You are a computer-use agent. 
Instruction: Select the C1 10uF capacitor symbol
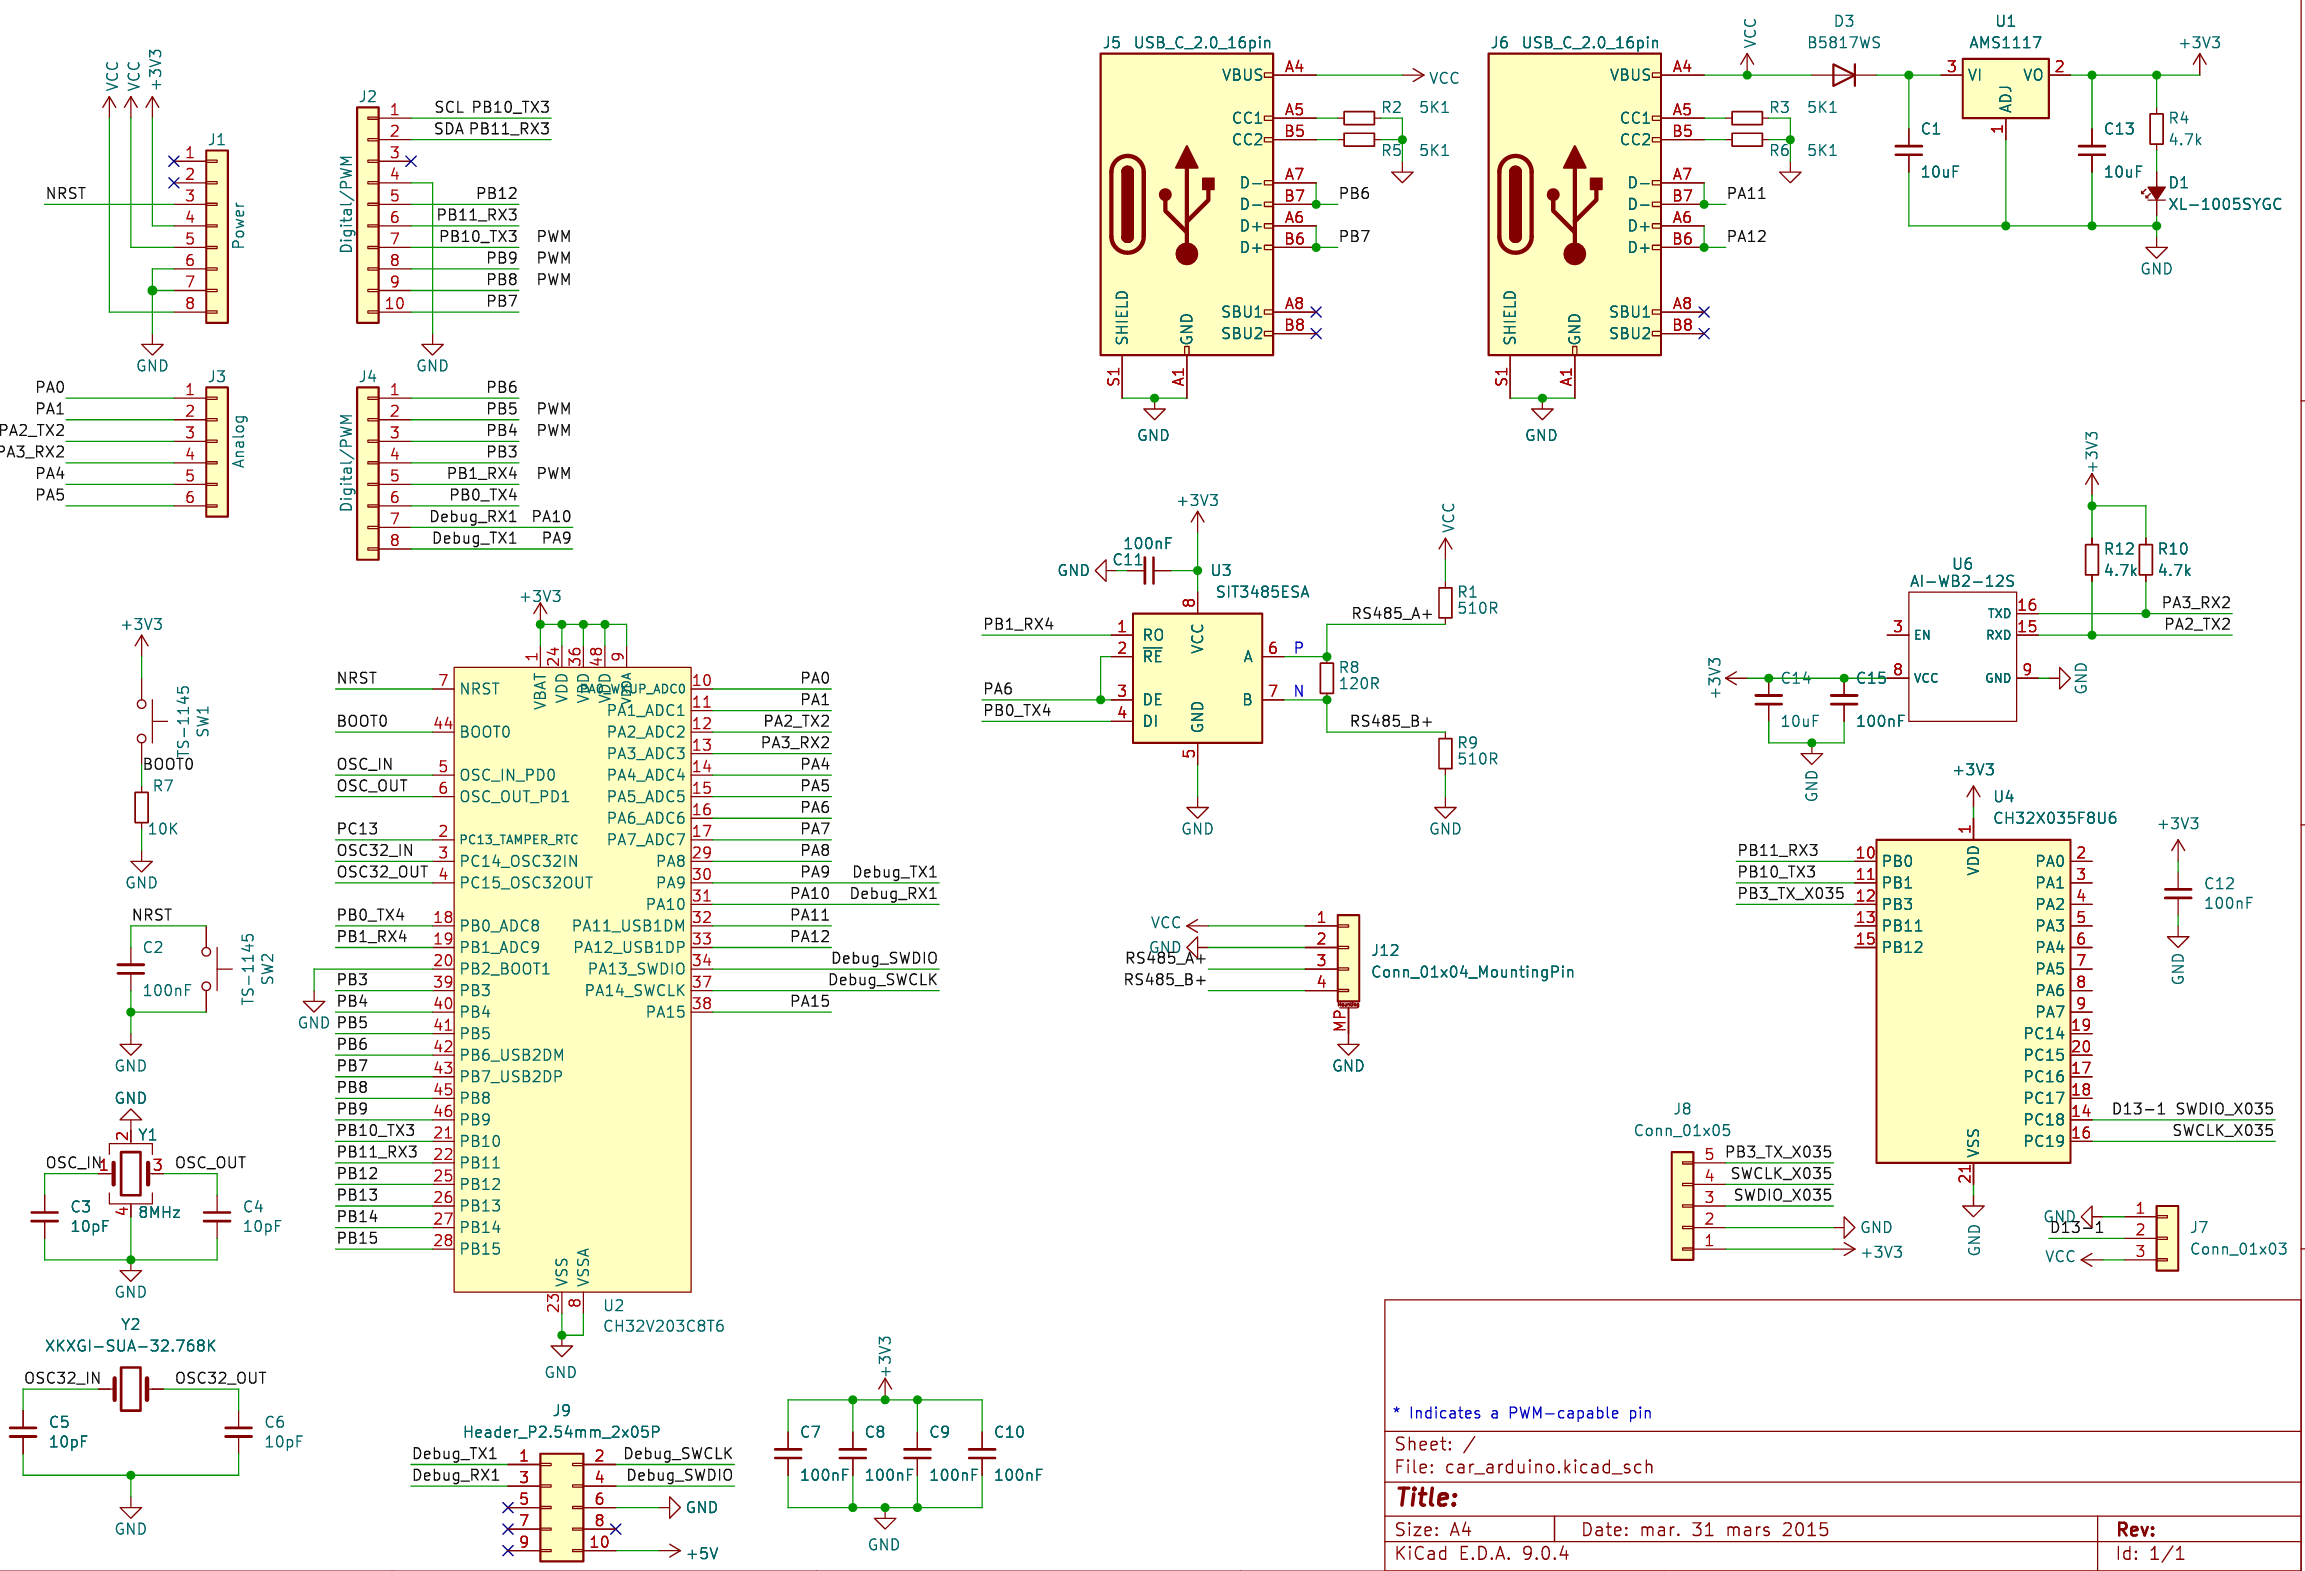[1908, 150]
